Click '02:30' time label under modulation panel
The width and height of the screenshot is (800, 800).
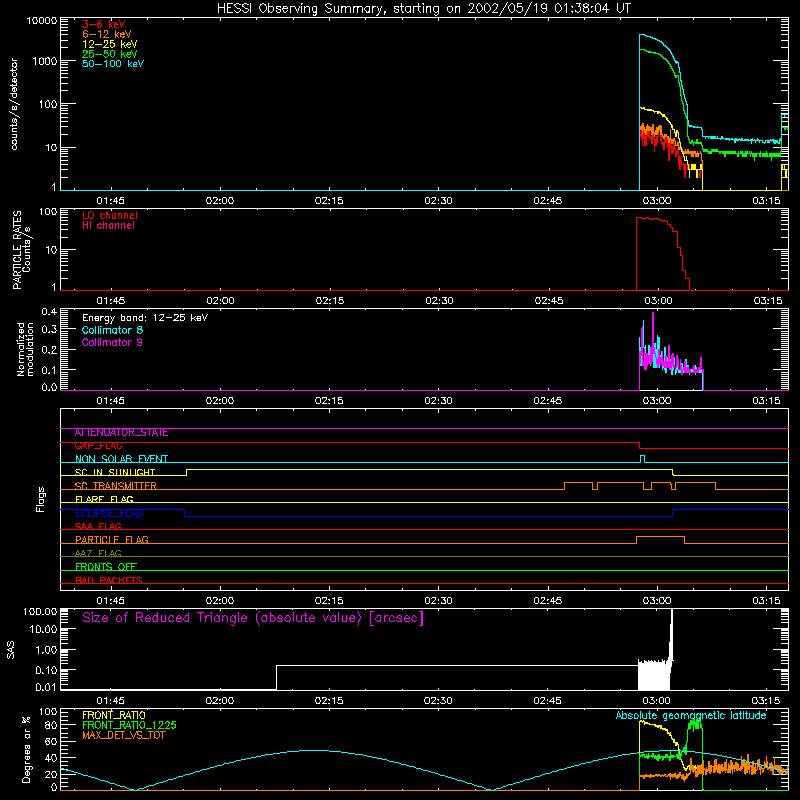coord(438,401)
